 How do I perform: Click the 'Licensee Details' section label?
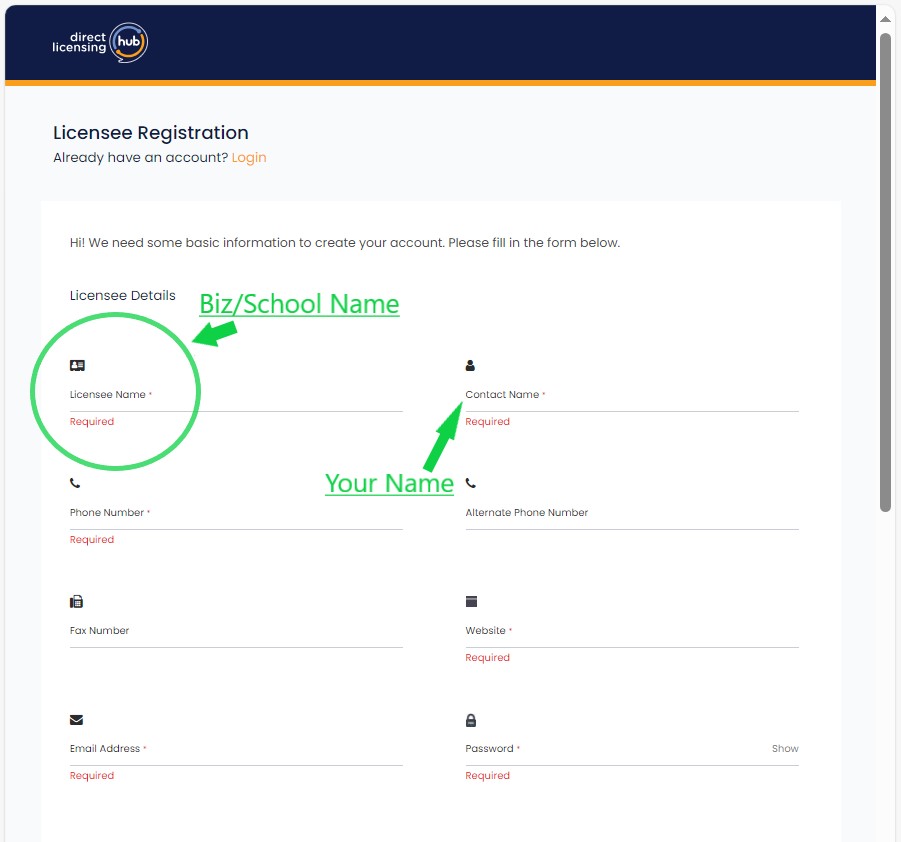(x=122, y=295)
